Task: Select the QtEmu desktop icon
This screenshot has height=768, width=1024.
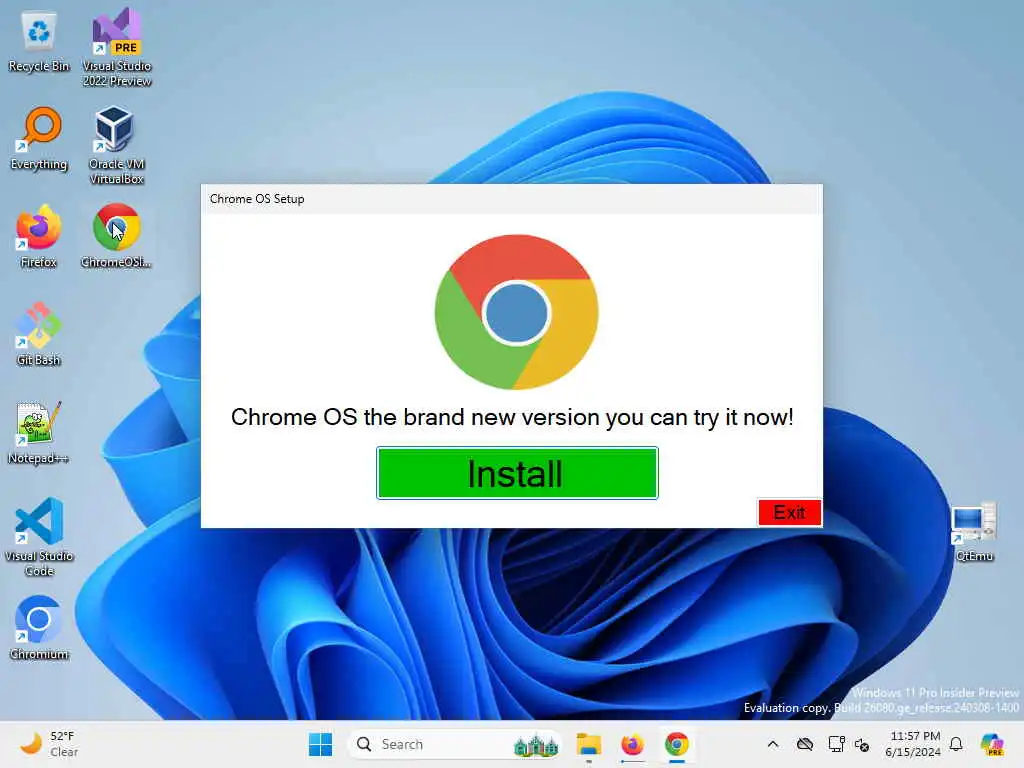Action: click(x=974, y=532)
